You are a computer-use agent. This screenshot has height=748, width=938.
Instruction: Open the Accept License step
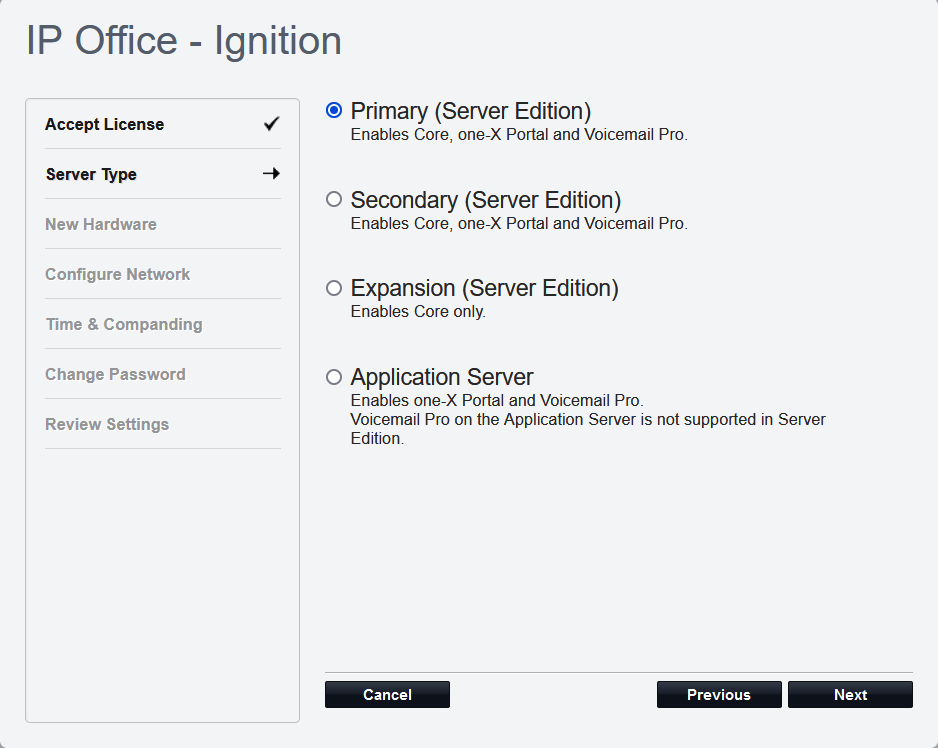(x=163, y=124)
